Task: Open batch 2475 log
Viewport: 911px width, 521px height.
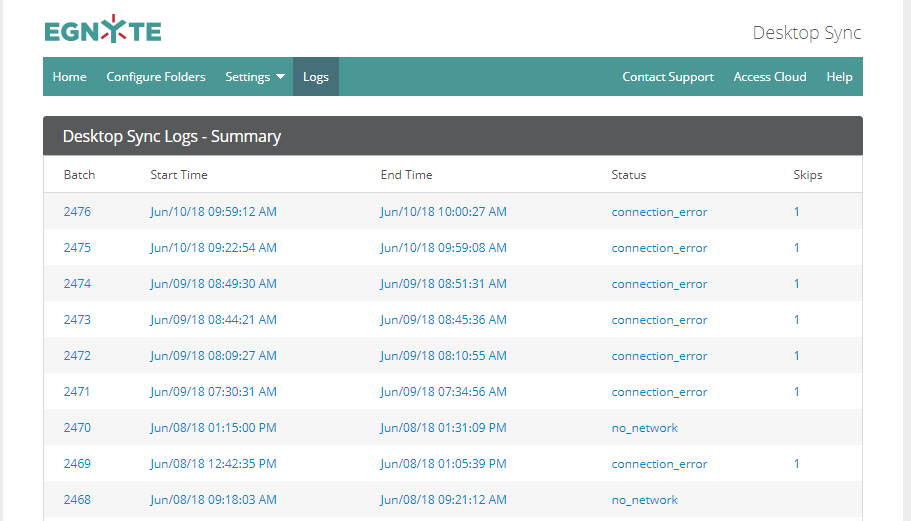Action: pos(77,247)
